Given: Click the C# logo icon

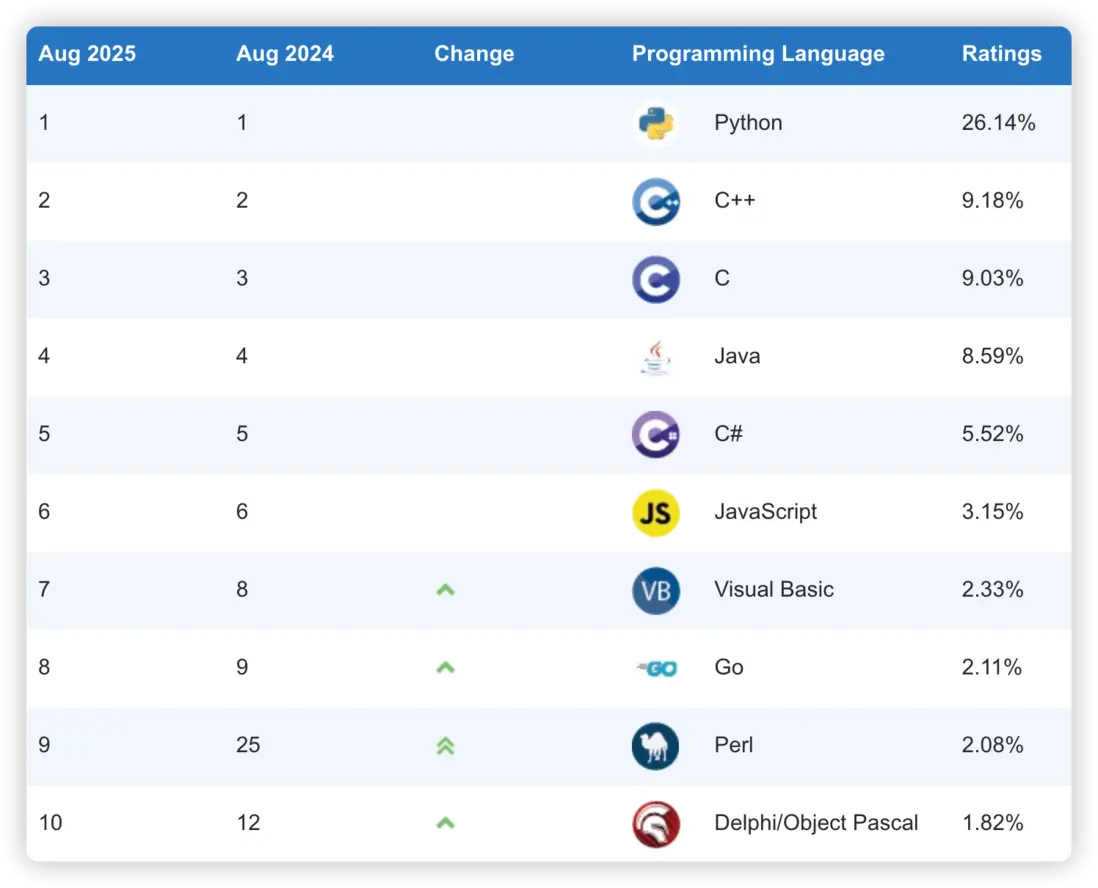Looking at the screenshot, I should tap(656, 434).
